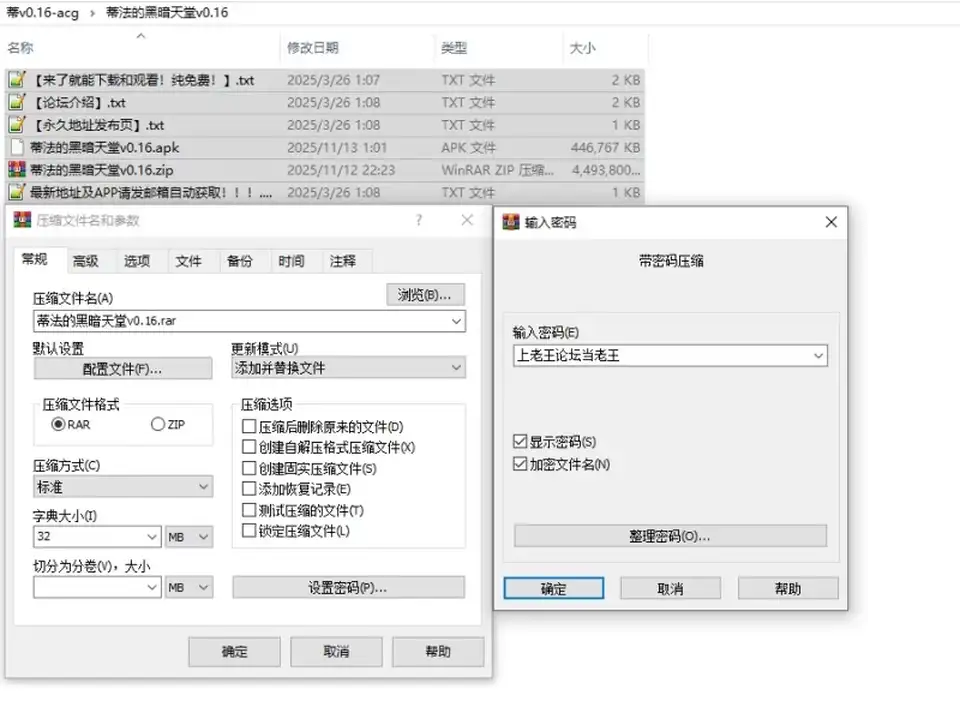Close the 压缩文件名和参数 dialog
This screenshot has height=713, width=960.
467,220
